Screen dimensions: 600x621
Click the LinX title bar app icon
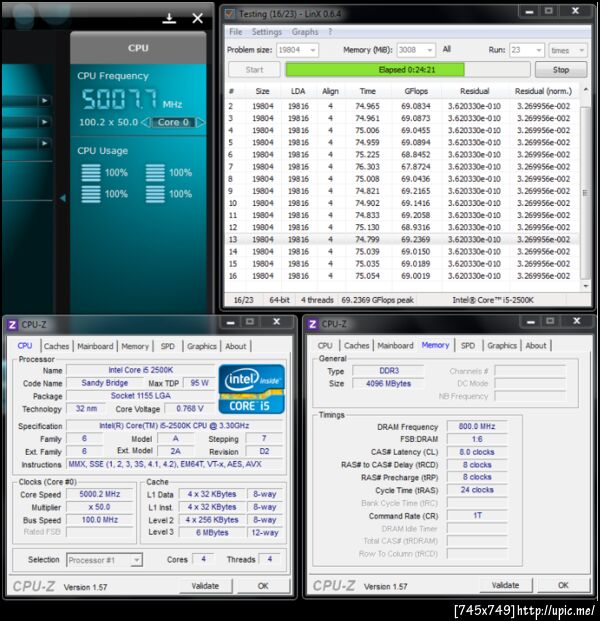(x=229, y=14)
